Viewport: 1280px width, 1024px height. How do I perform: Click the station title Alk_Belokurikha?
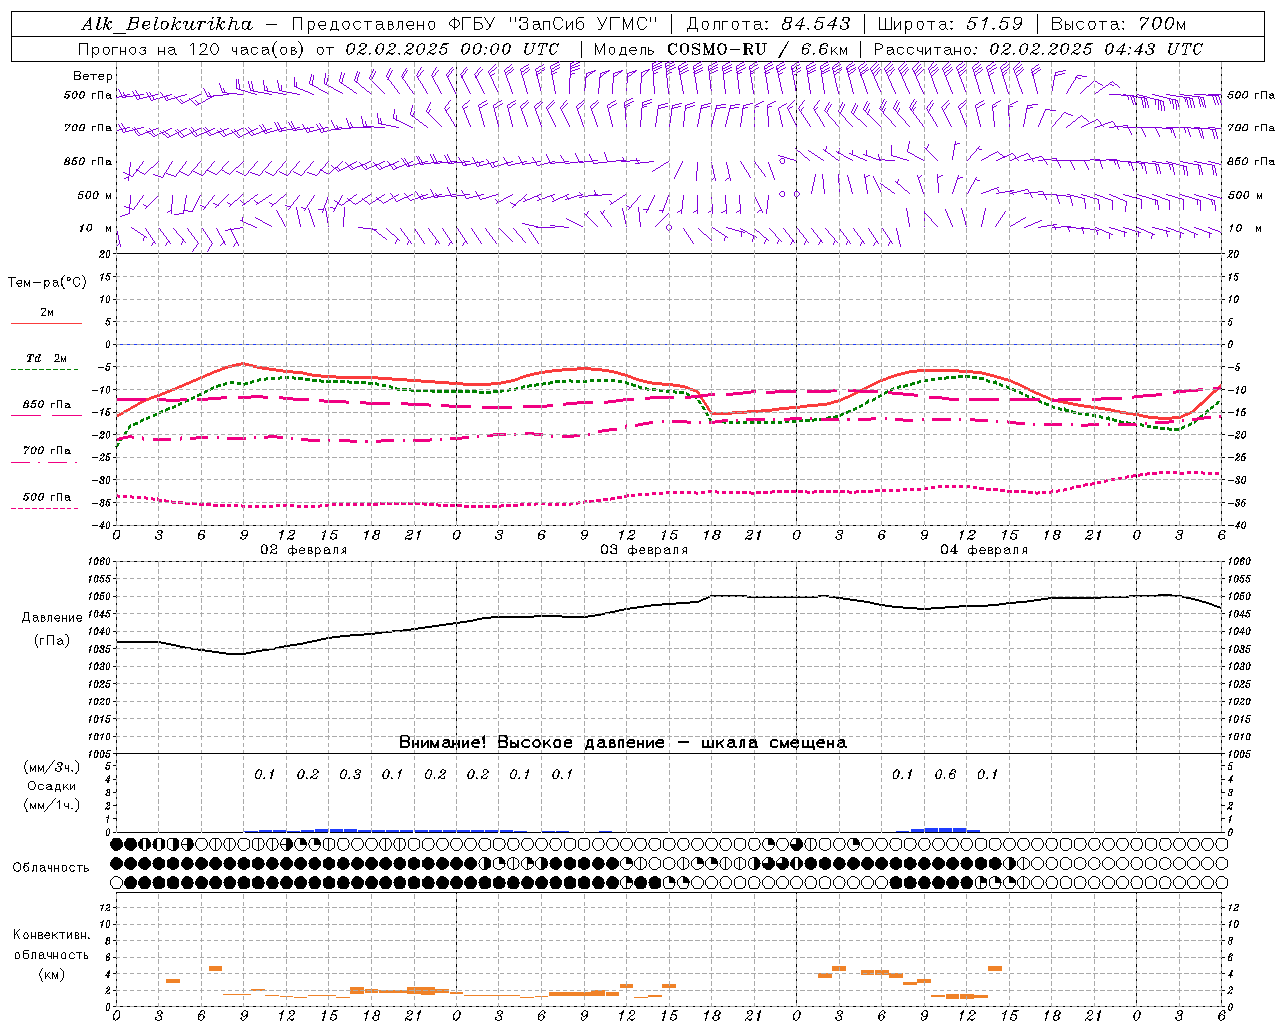[166, 24]
